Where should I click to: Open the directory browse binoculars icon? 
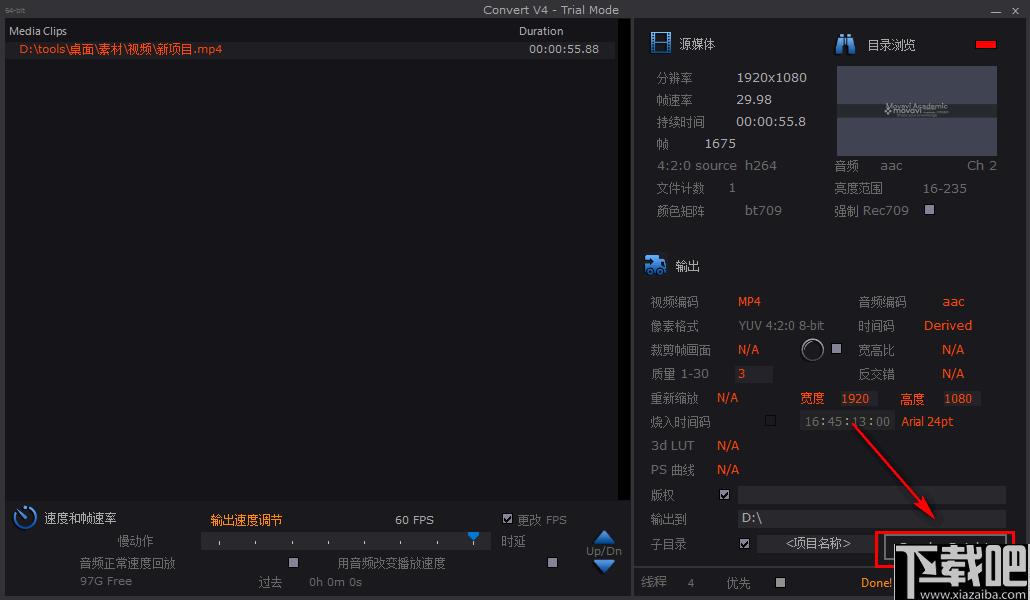[845, 44]
